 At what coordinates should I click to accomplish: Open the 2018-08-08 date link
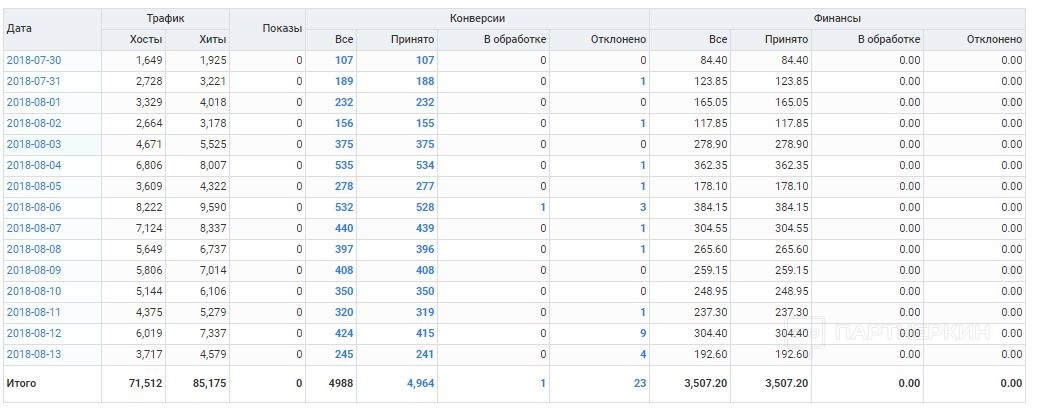[34, 250]
